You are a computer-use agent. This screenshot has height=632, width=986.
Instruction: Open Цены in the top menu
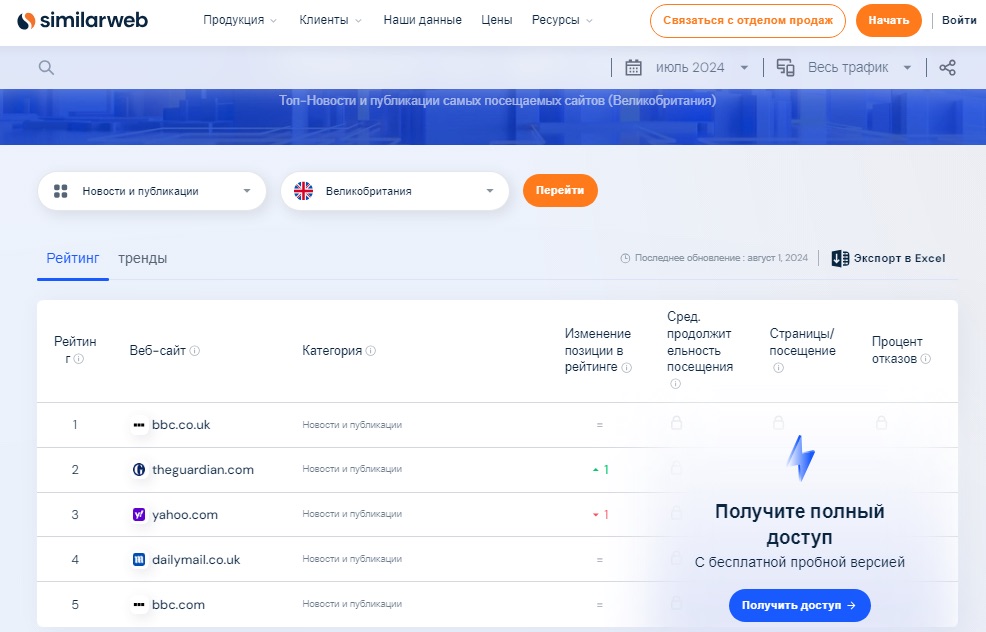pos(497,20)
